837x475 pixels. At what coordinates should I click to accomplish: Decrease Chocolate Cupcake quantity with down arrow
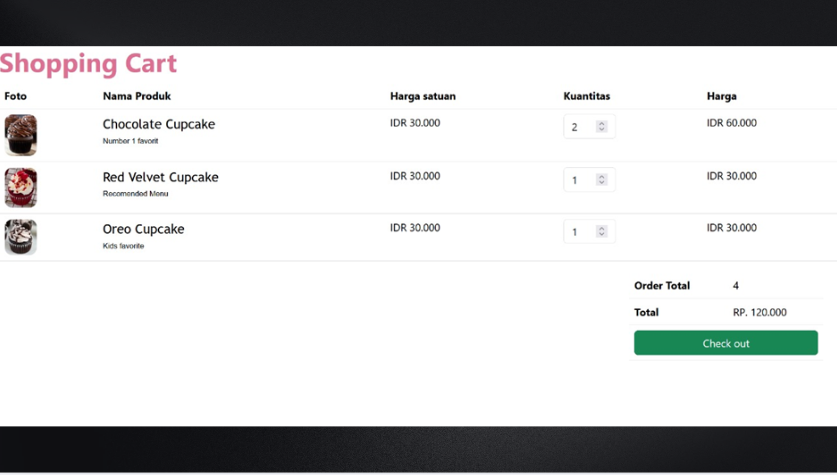click(602, 130)
